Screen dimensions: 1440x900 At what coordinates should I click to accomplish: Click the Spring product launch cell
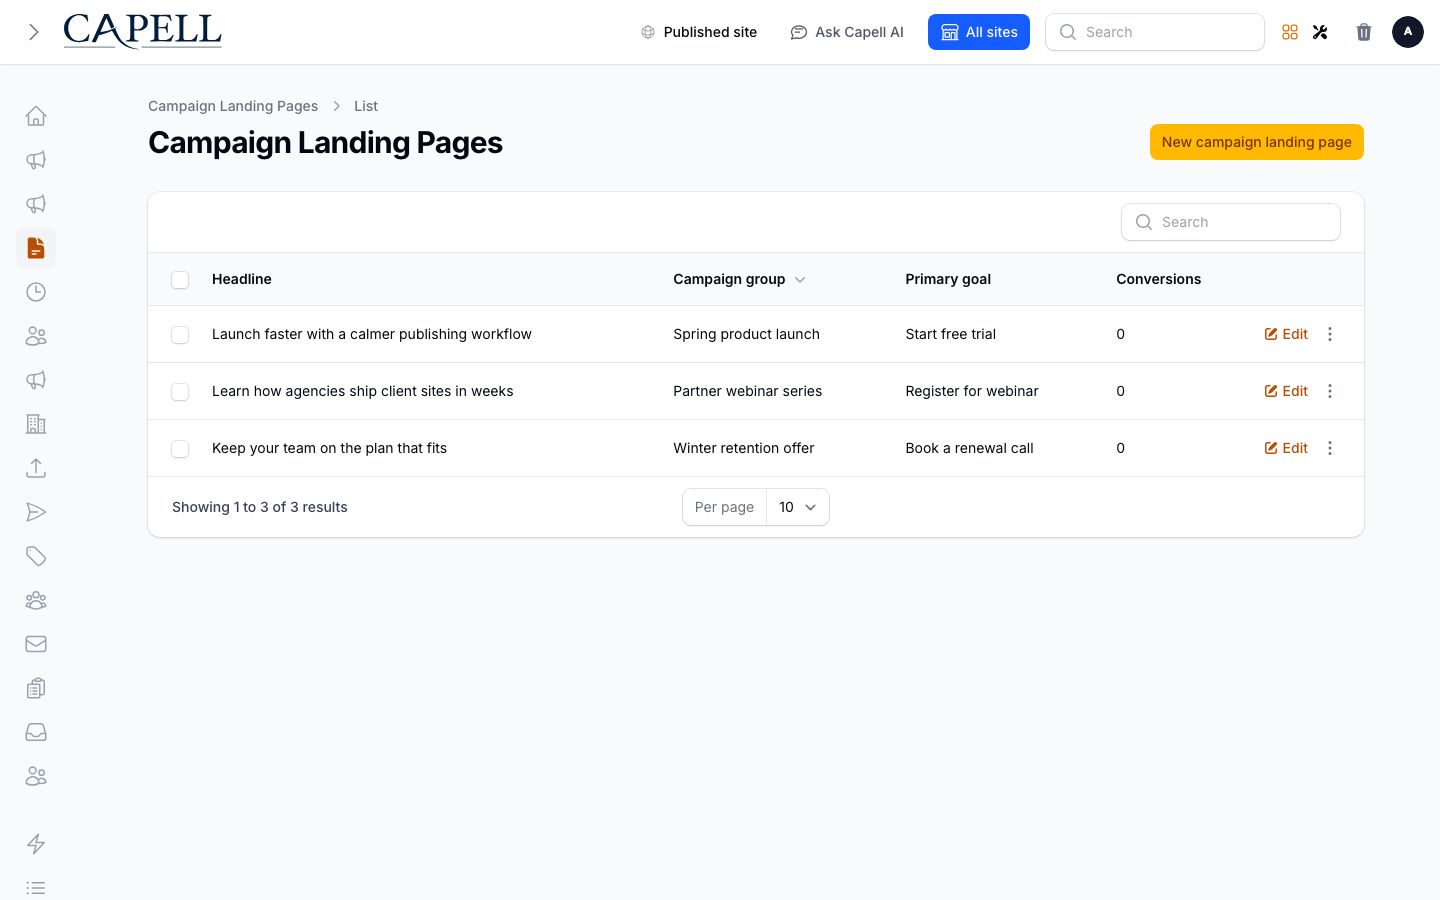[x=746, y=334]
